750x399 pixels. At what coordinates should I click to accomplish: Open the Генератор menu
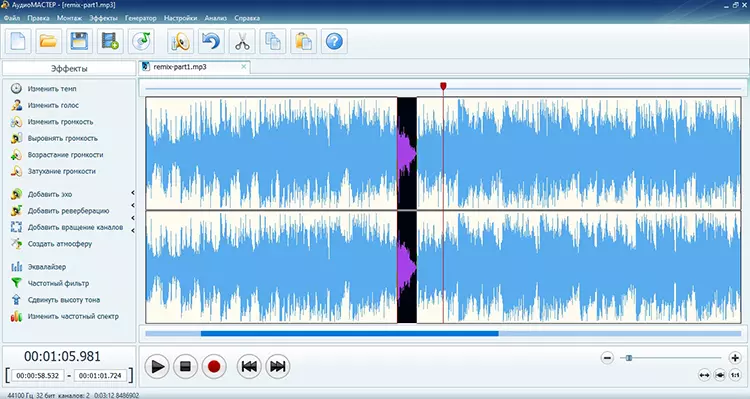pos(141,18)
